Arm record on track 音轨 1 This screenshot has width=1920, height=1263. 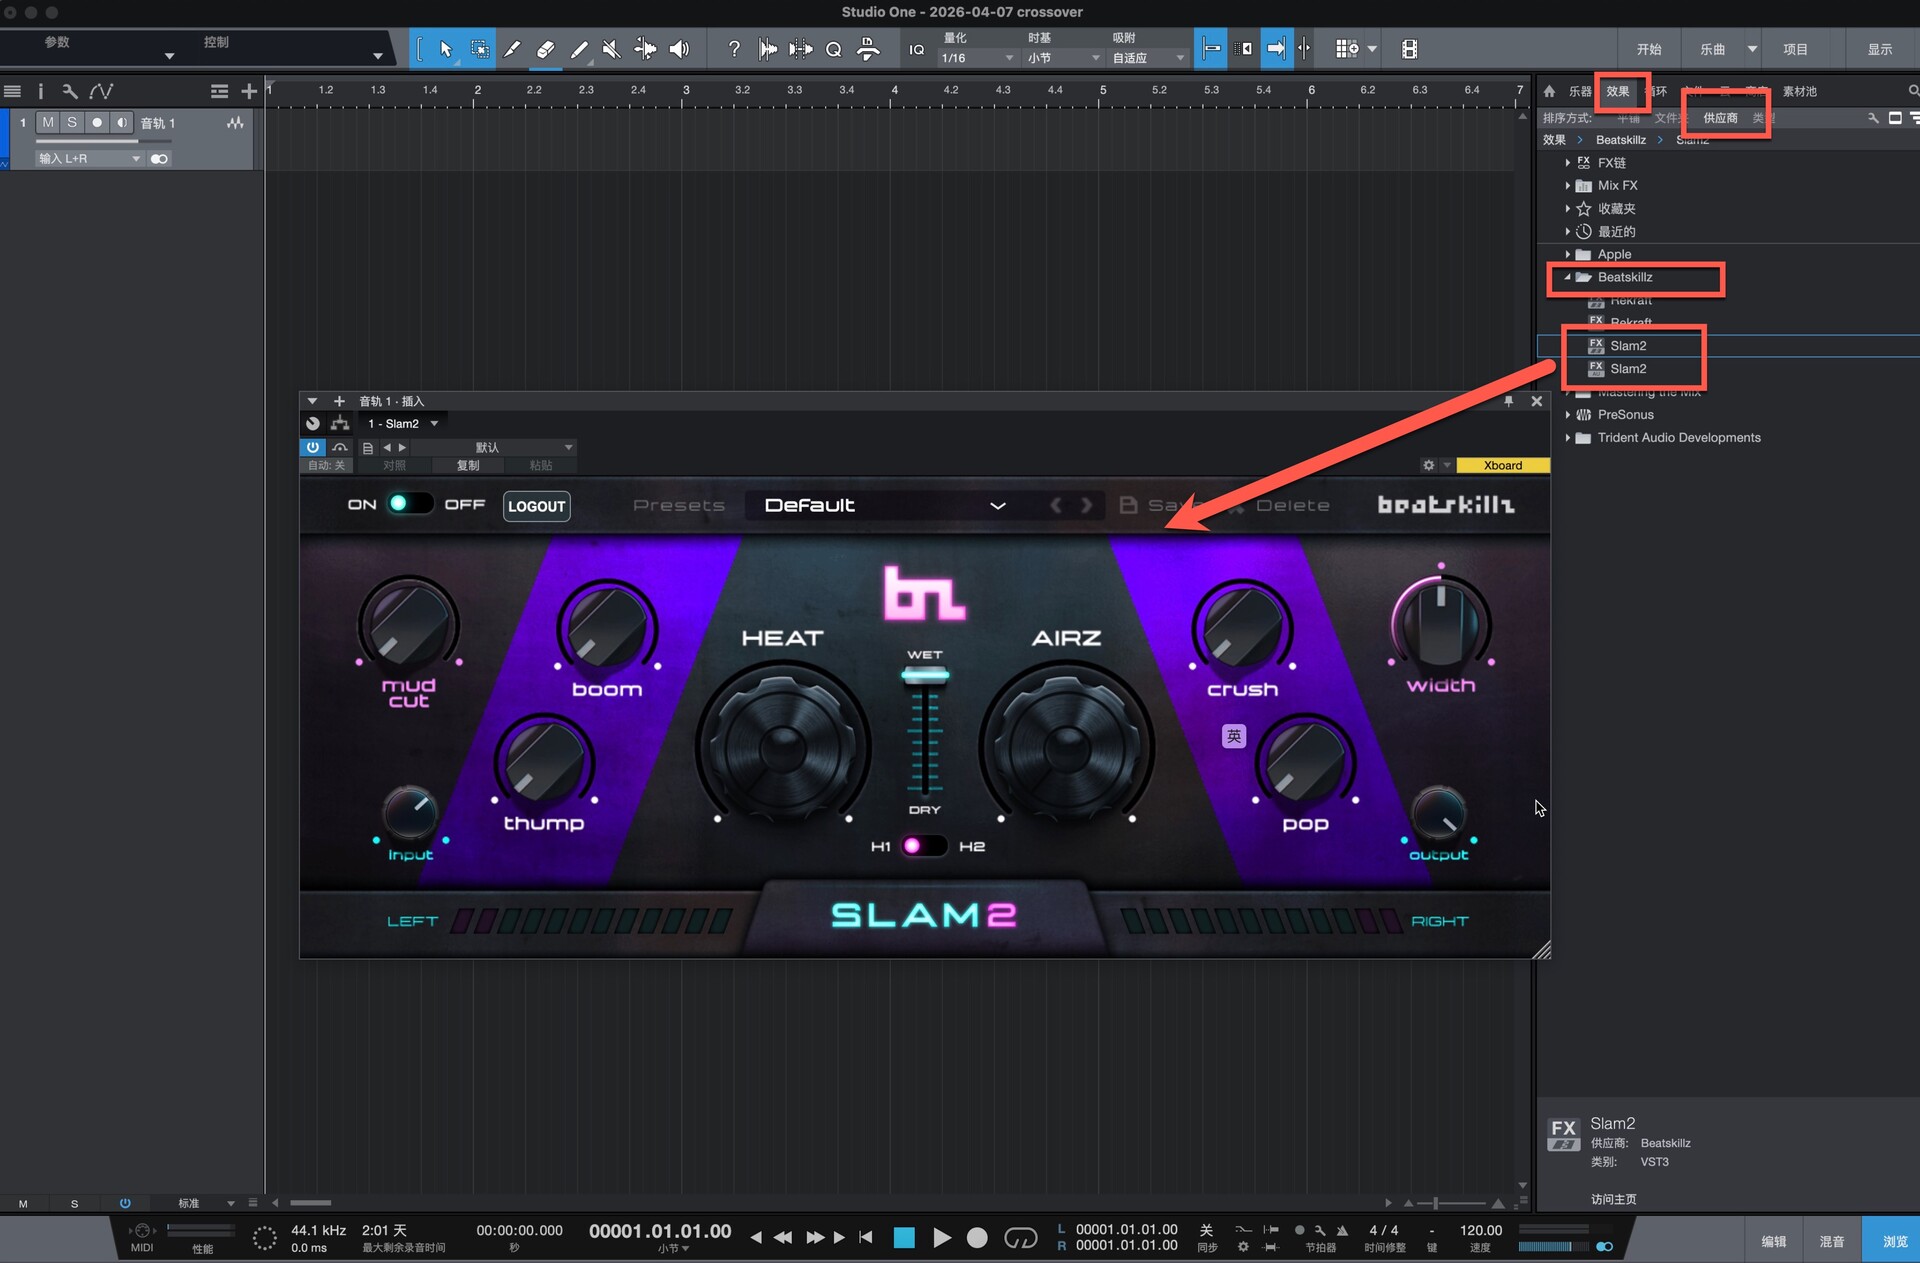coord(97,123)
